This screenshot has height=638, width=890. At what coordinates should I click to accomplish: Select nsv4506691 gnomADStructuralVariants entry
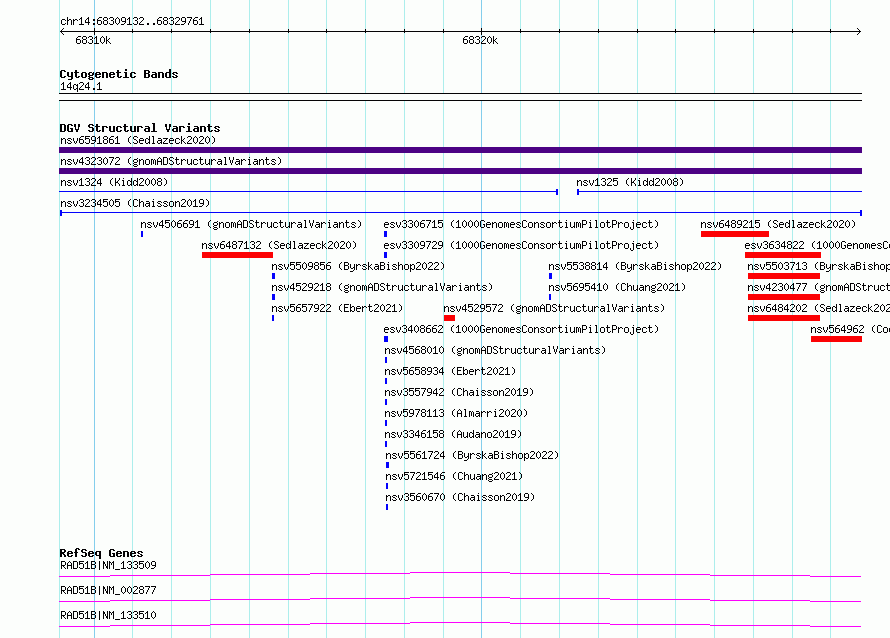pyautogui.click(x=251, y=224)
